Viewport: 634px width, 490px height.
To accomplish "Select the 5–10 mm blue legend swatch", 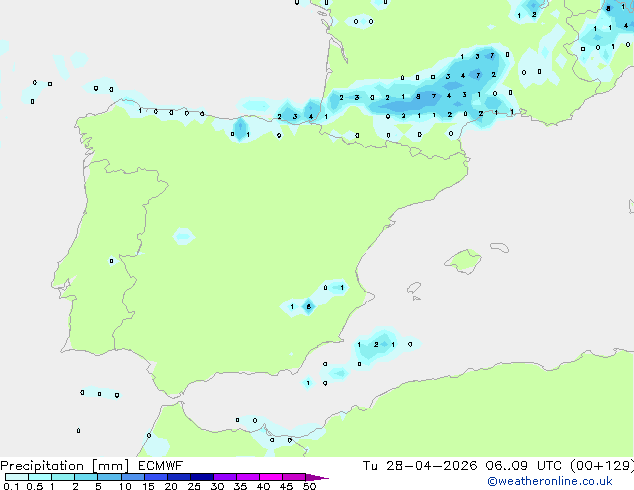I will tap(109, 477).
